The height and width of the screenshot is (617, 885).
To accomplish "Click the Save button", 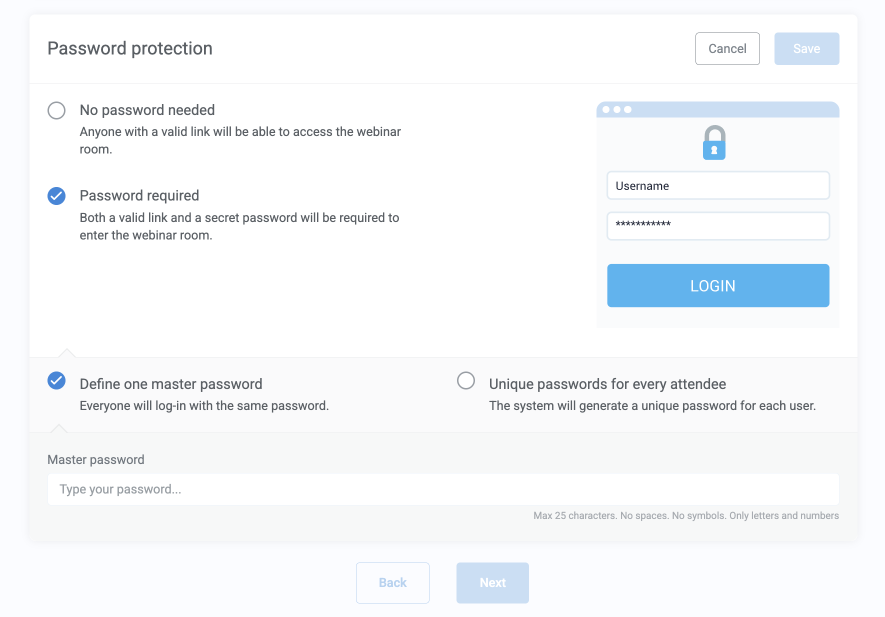I will point(806,48).
